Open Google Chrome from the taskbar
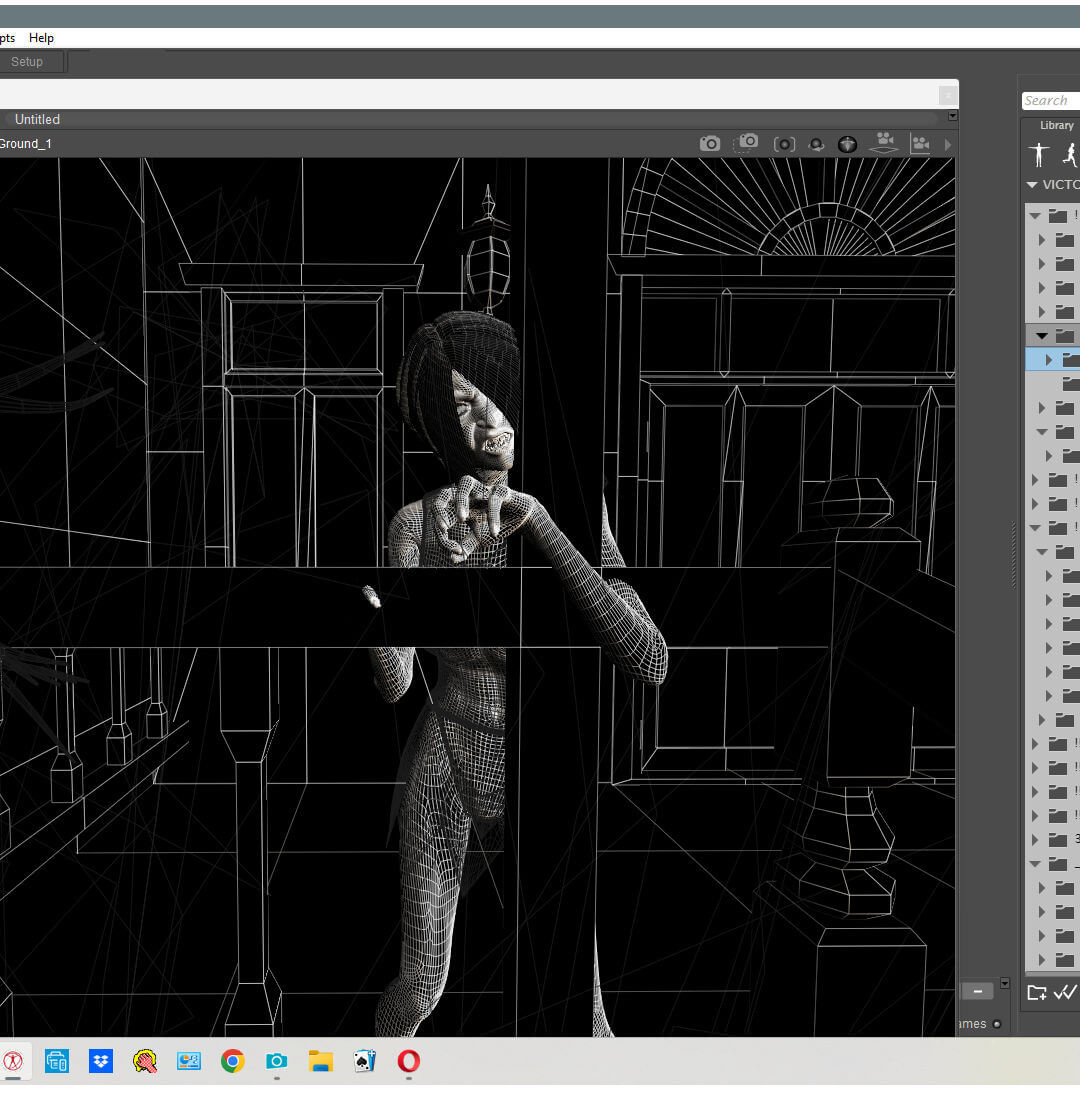This screenshot has height=1112, width=1080. (233, 1061)
